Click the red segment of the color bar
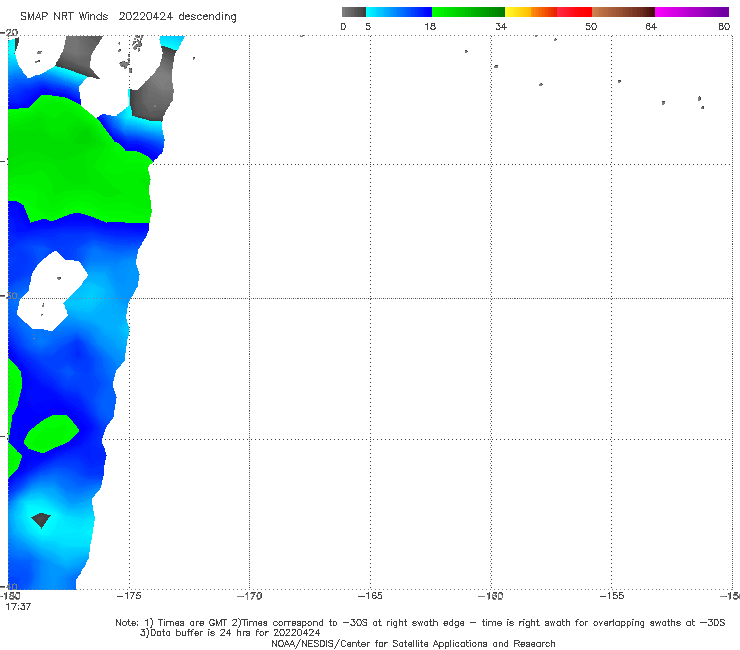The width and height of the screenshot is (740, 650). tap(574, 12)
